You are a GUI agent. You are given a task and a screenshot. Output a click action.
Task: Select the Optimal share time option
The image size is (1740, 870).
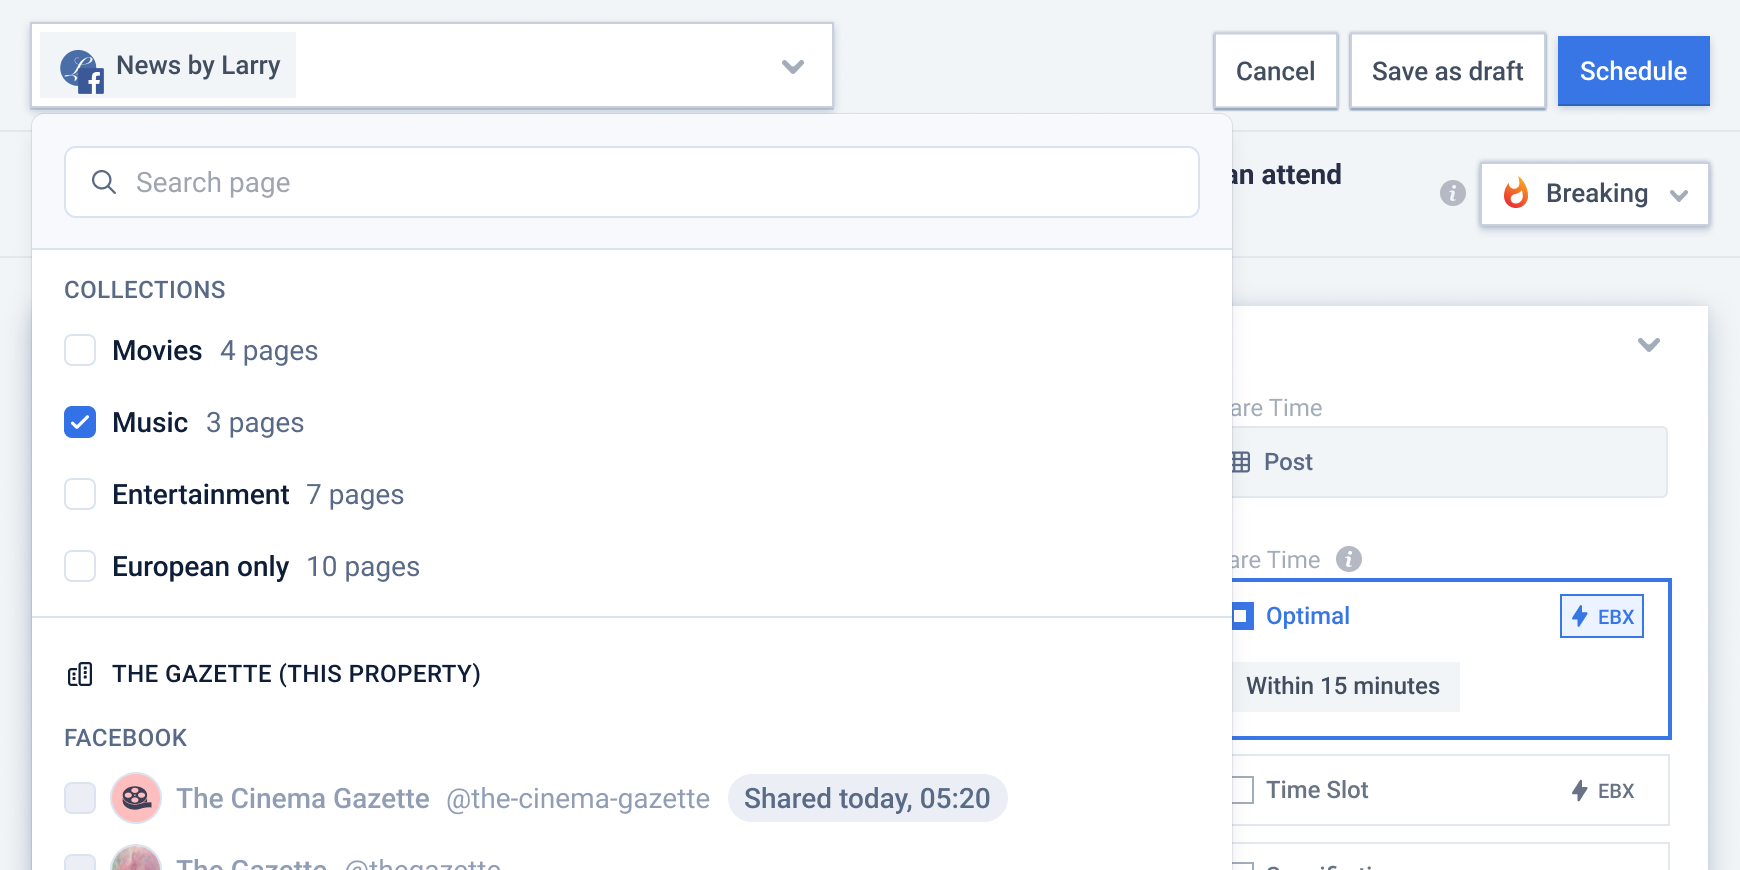pos(1243,616)
